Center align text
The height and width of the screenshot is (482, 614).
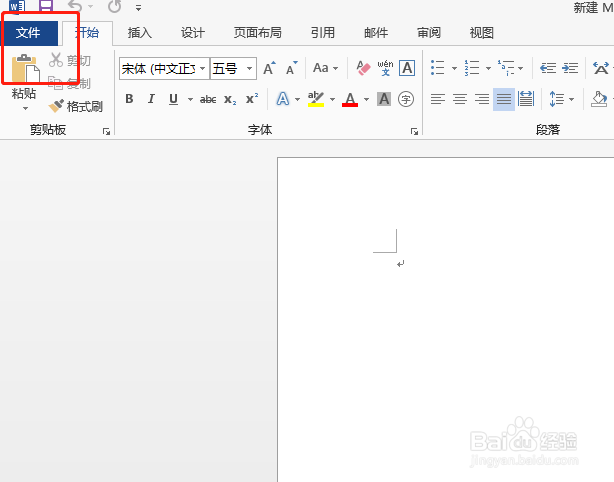[x=460, y=99]
